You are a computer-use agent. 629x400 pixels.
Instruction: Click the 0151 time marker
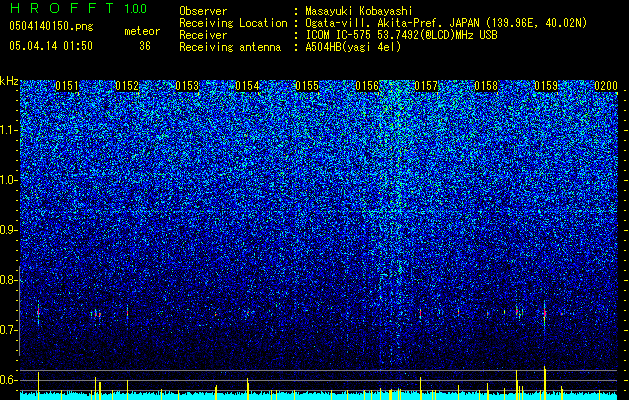(67, 86)
